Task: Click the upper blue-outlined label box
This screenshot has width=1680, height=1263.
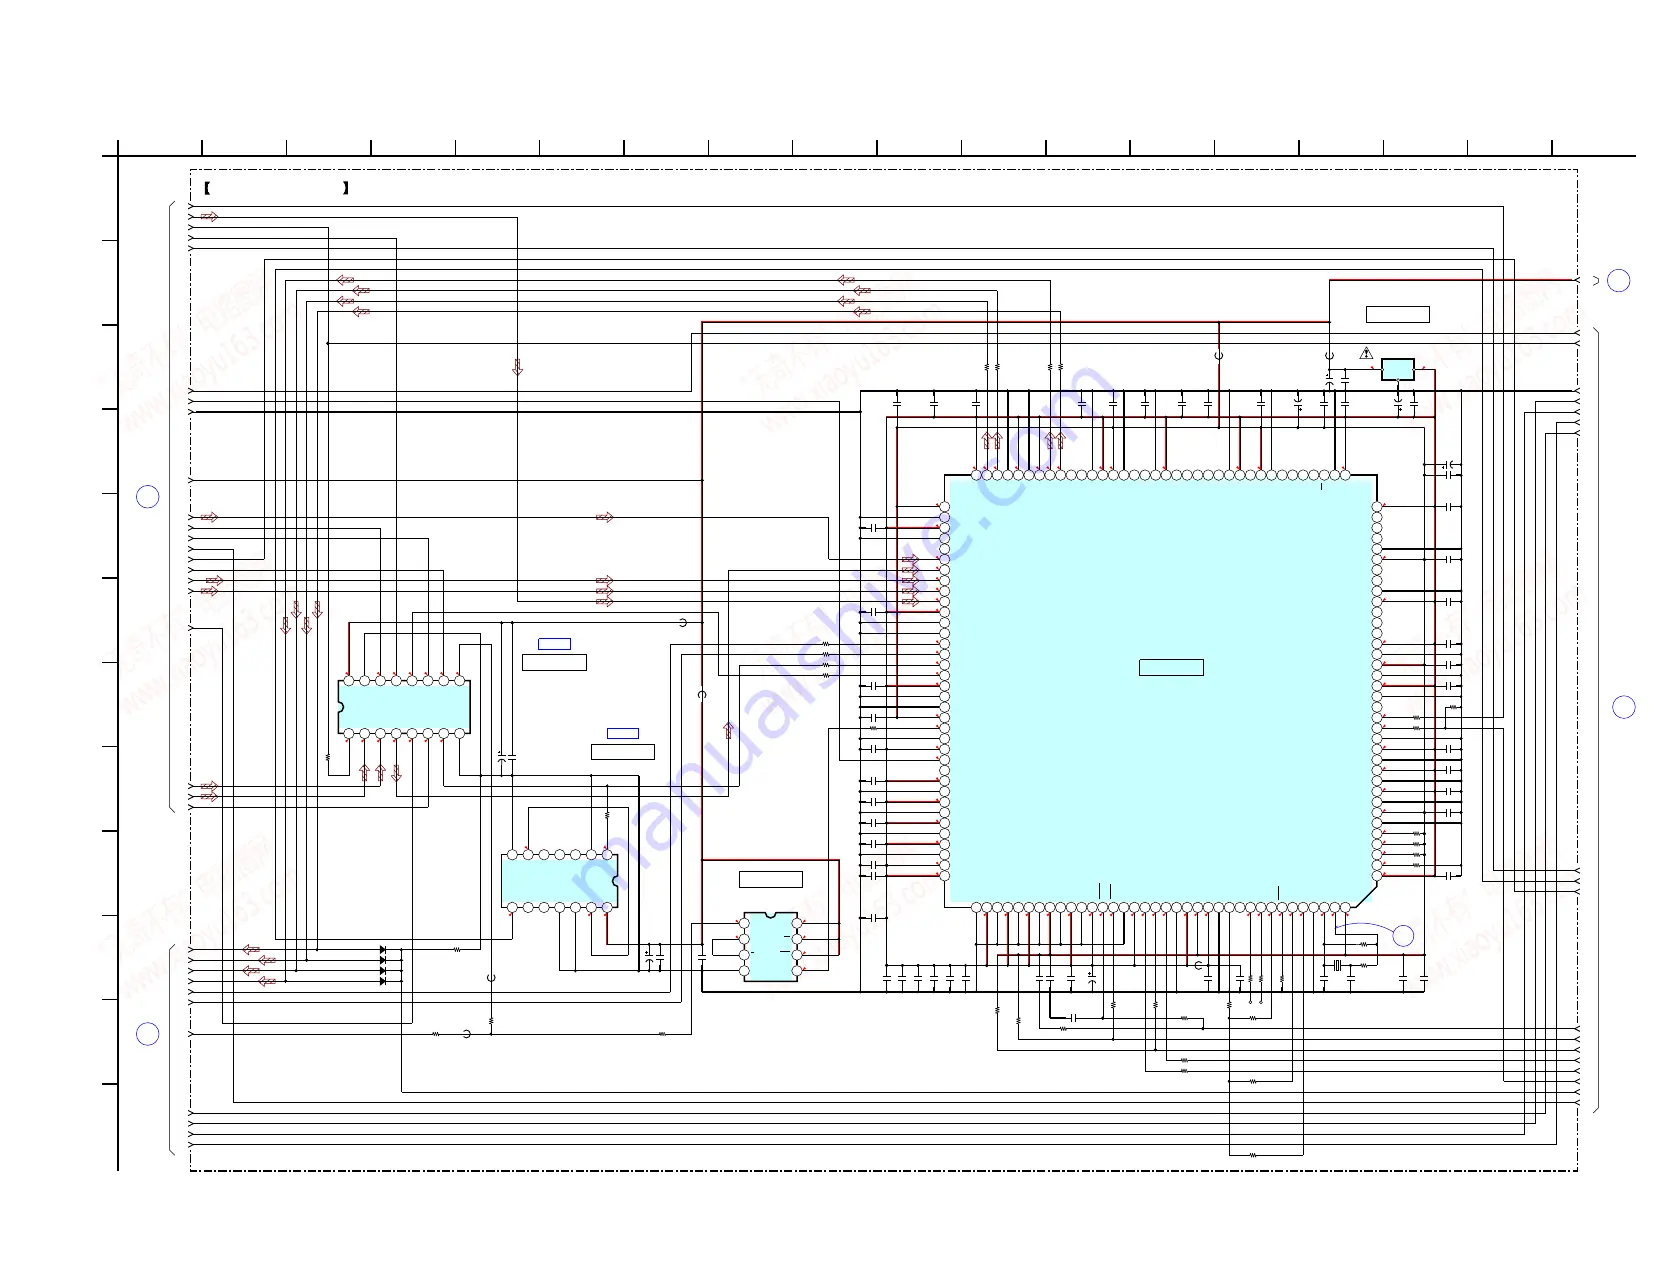Action: [x=554, y=644]
